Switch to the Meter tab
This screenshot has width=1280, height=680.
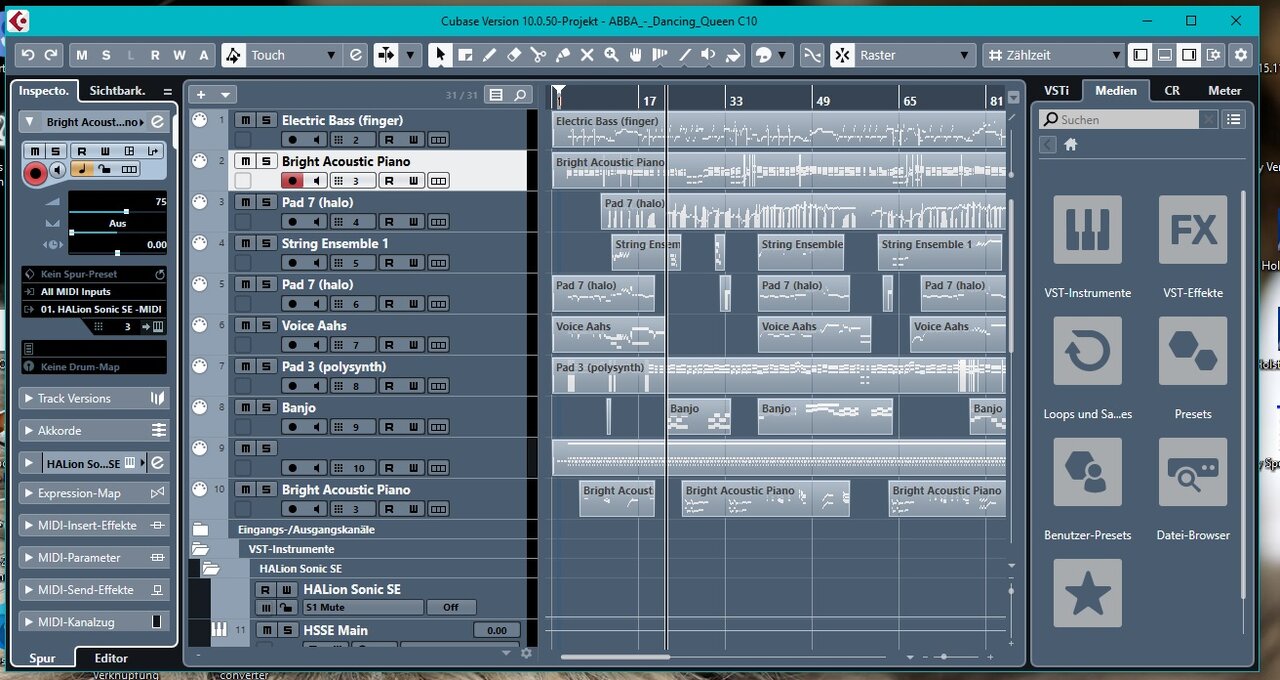(1224, 90)
